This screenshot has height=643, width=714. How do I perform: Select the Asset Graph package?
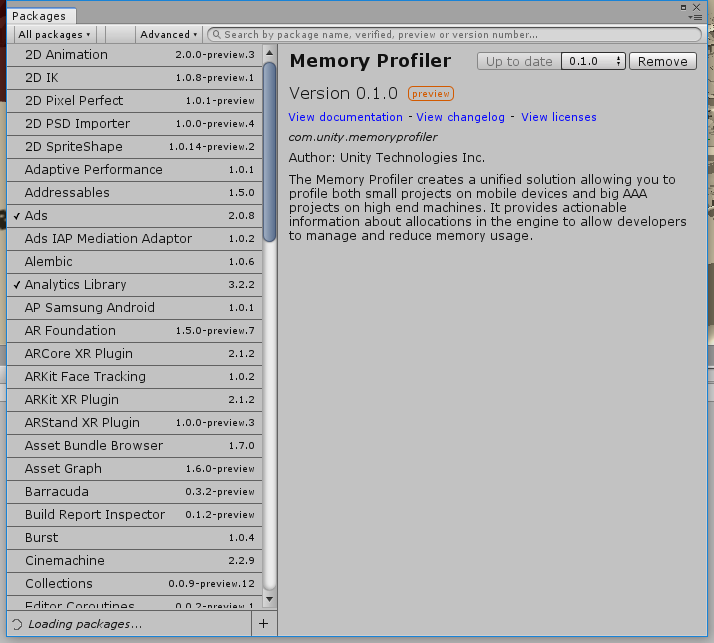(135, 469)
